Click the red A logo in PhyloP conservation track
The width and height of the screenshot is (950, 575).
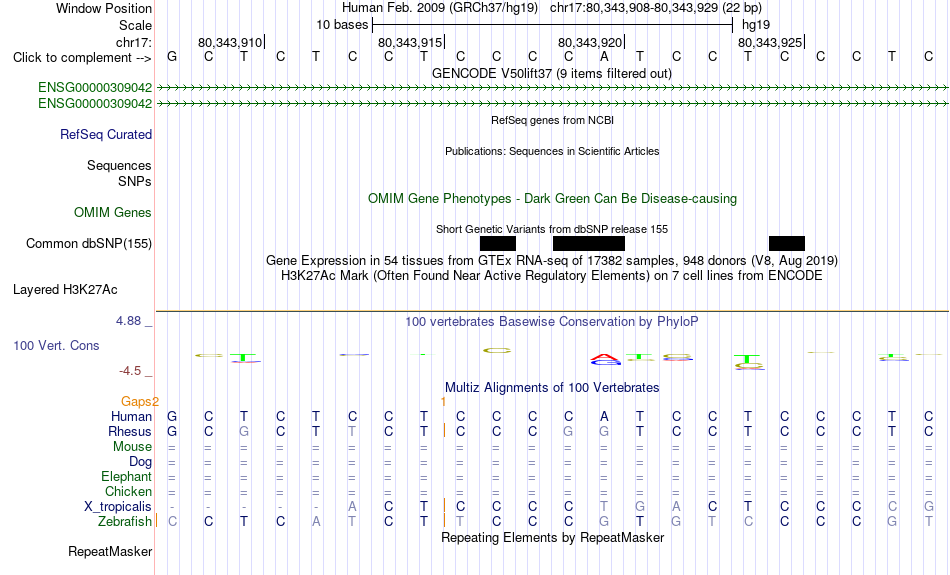tap(605, 357)
